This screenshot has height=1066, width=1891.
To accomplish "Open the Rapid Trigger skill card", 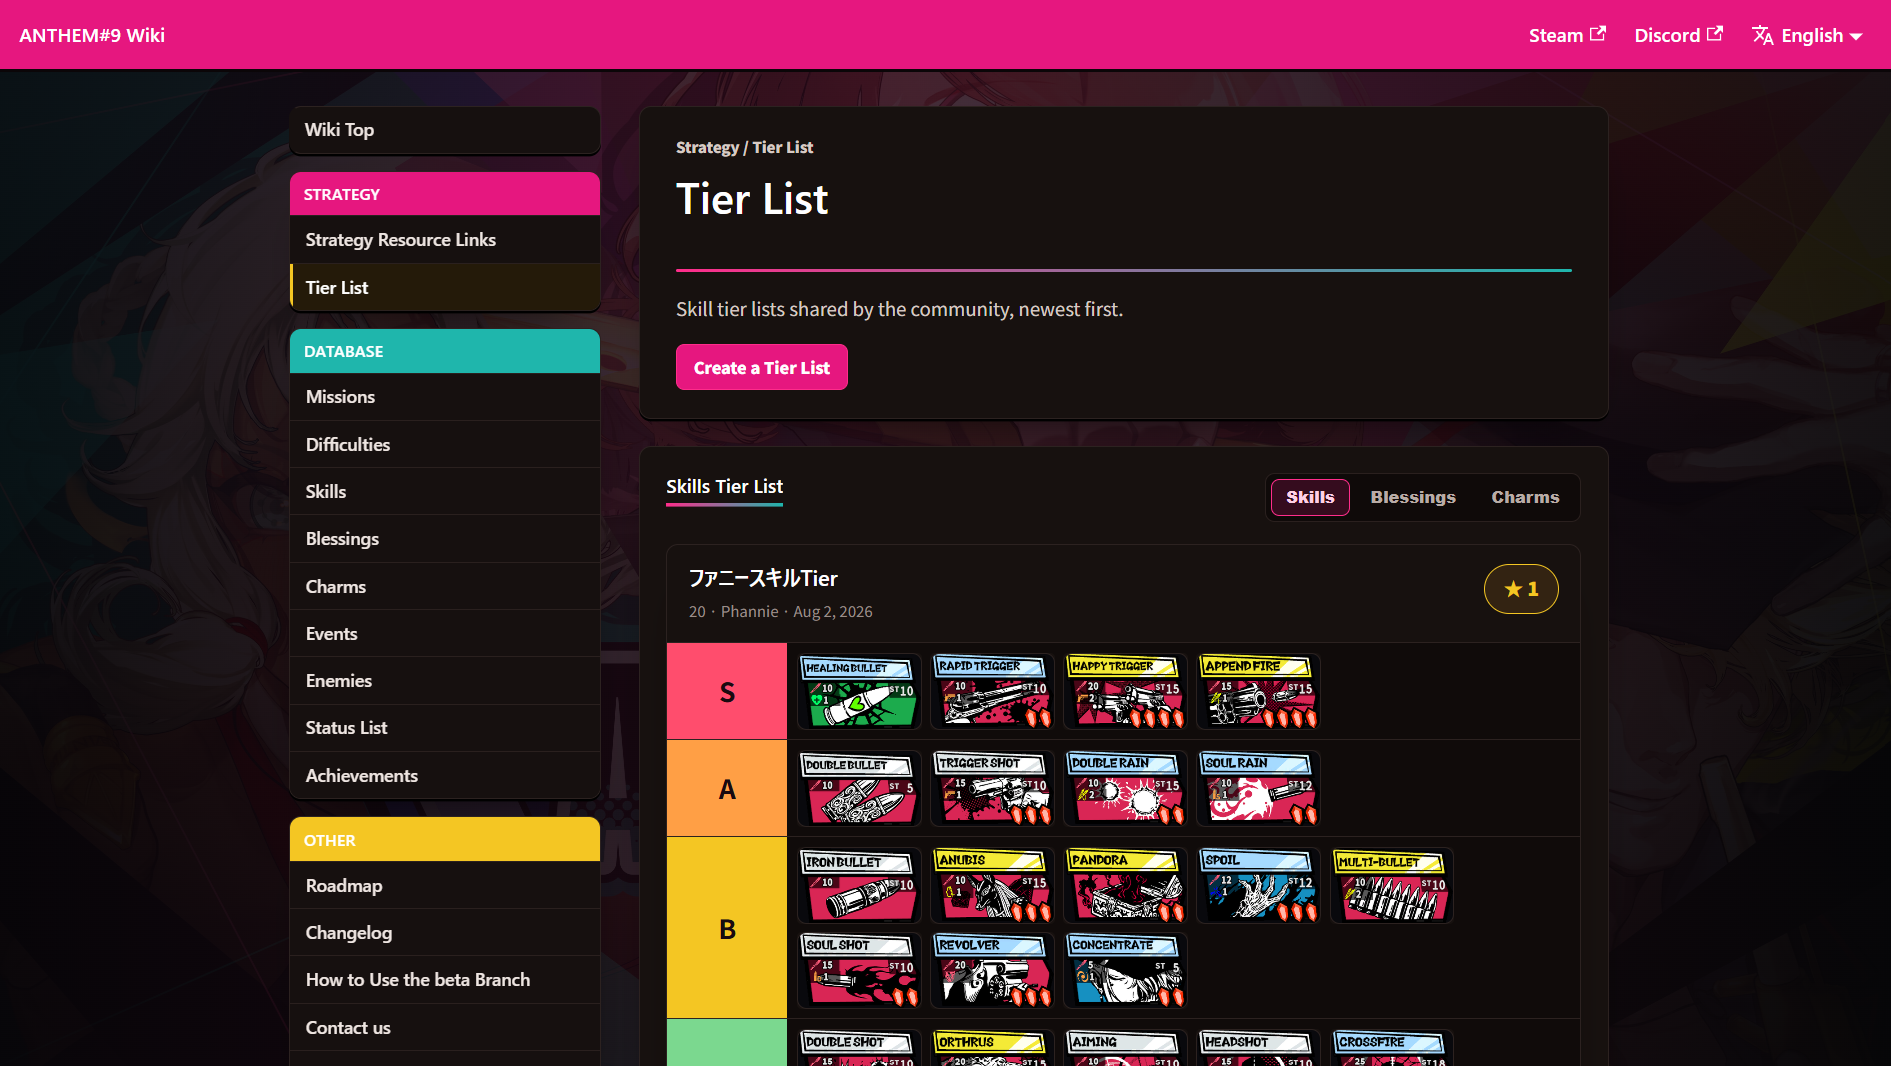I will tap(993, 691).
